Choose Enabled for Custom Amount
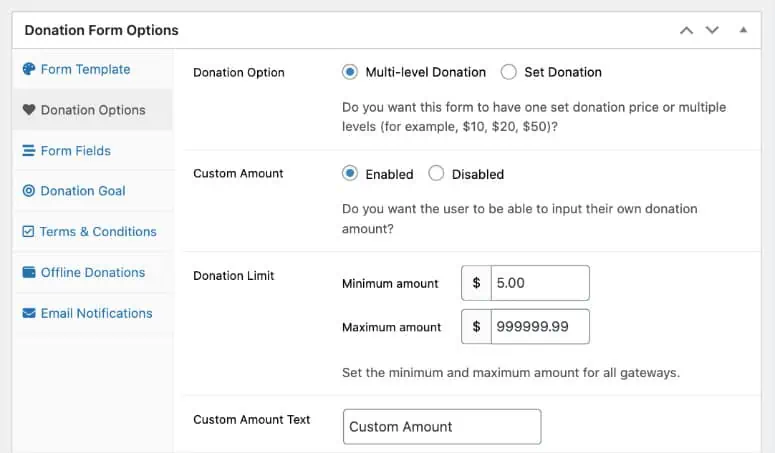The image size is (775, 453). click(349, 173)
